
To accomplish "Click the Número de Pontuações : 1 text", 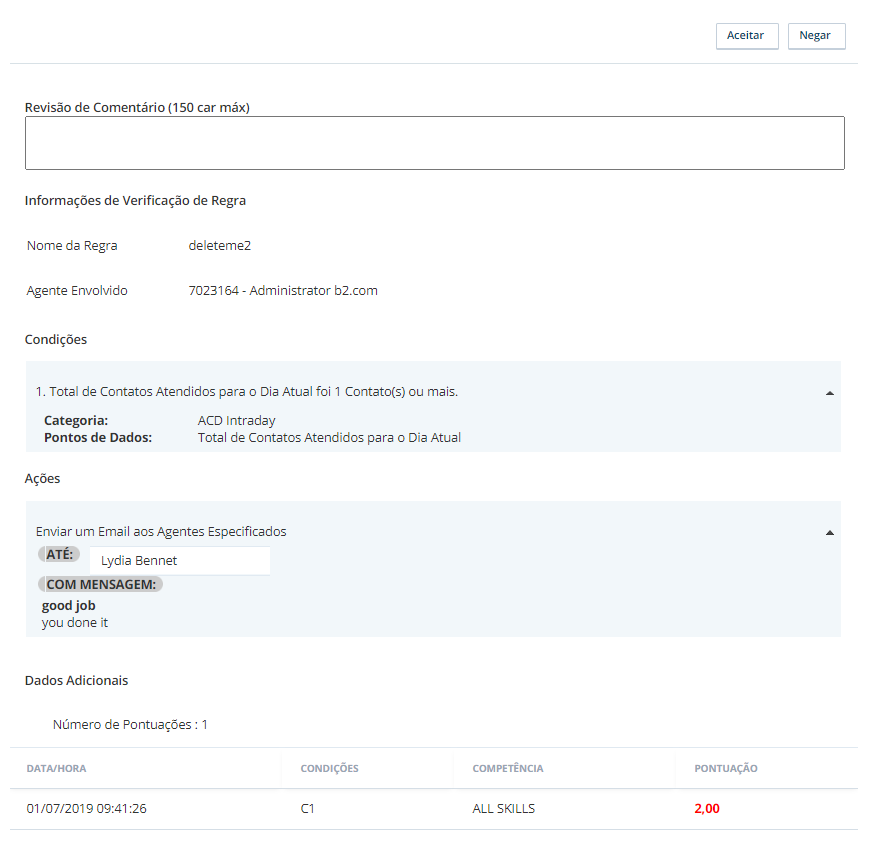I will 130,724.
